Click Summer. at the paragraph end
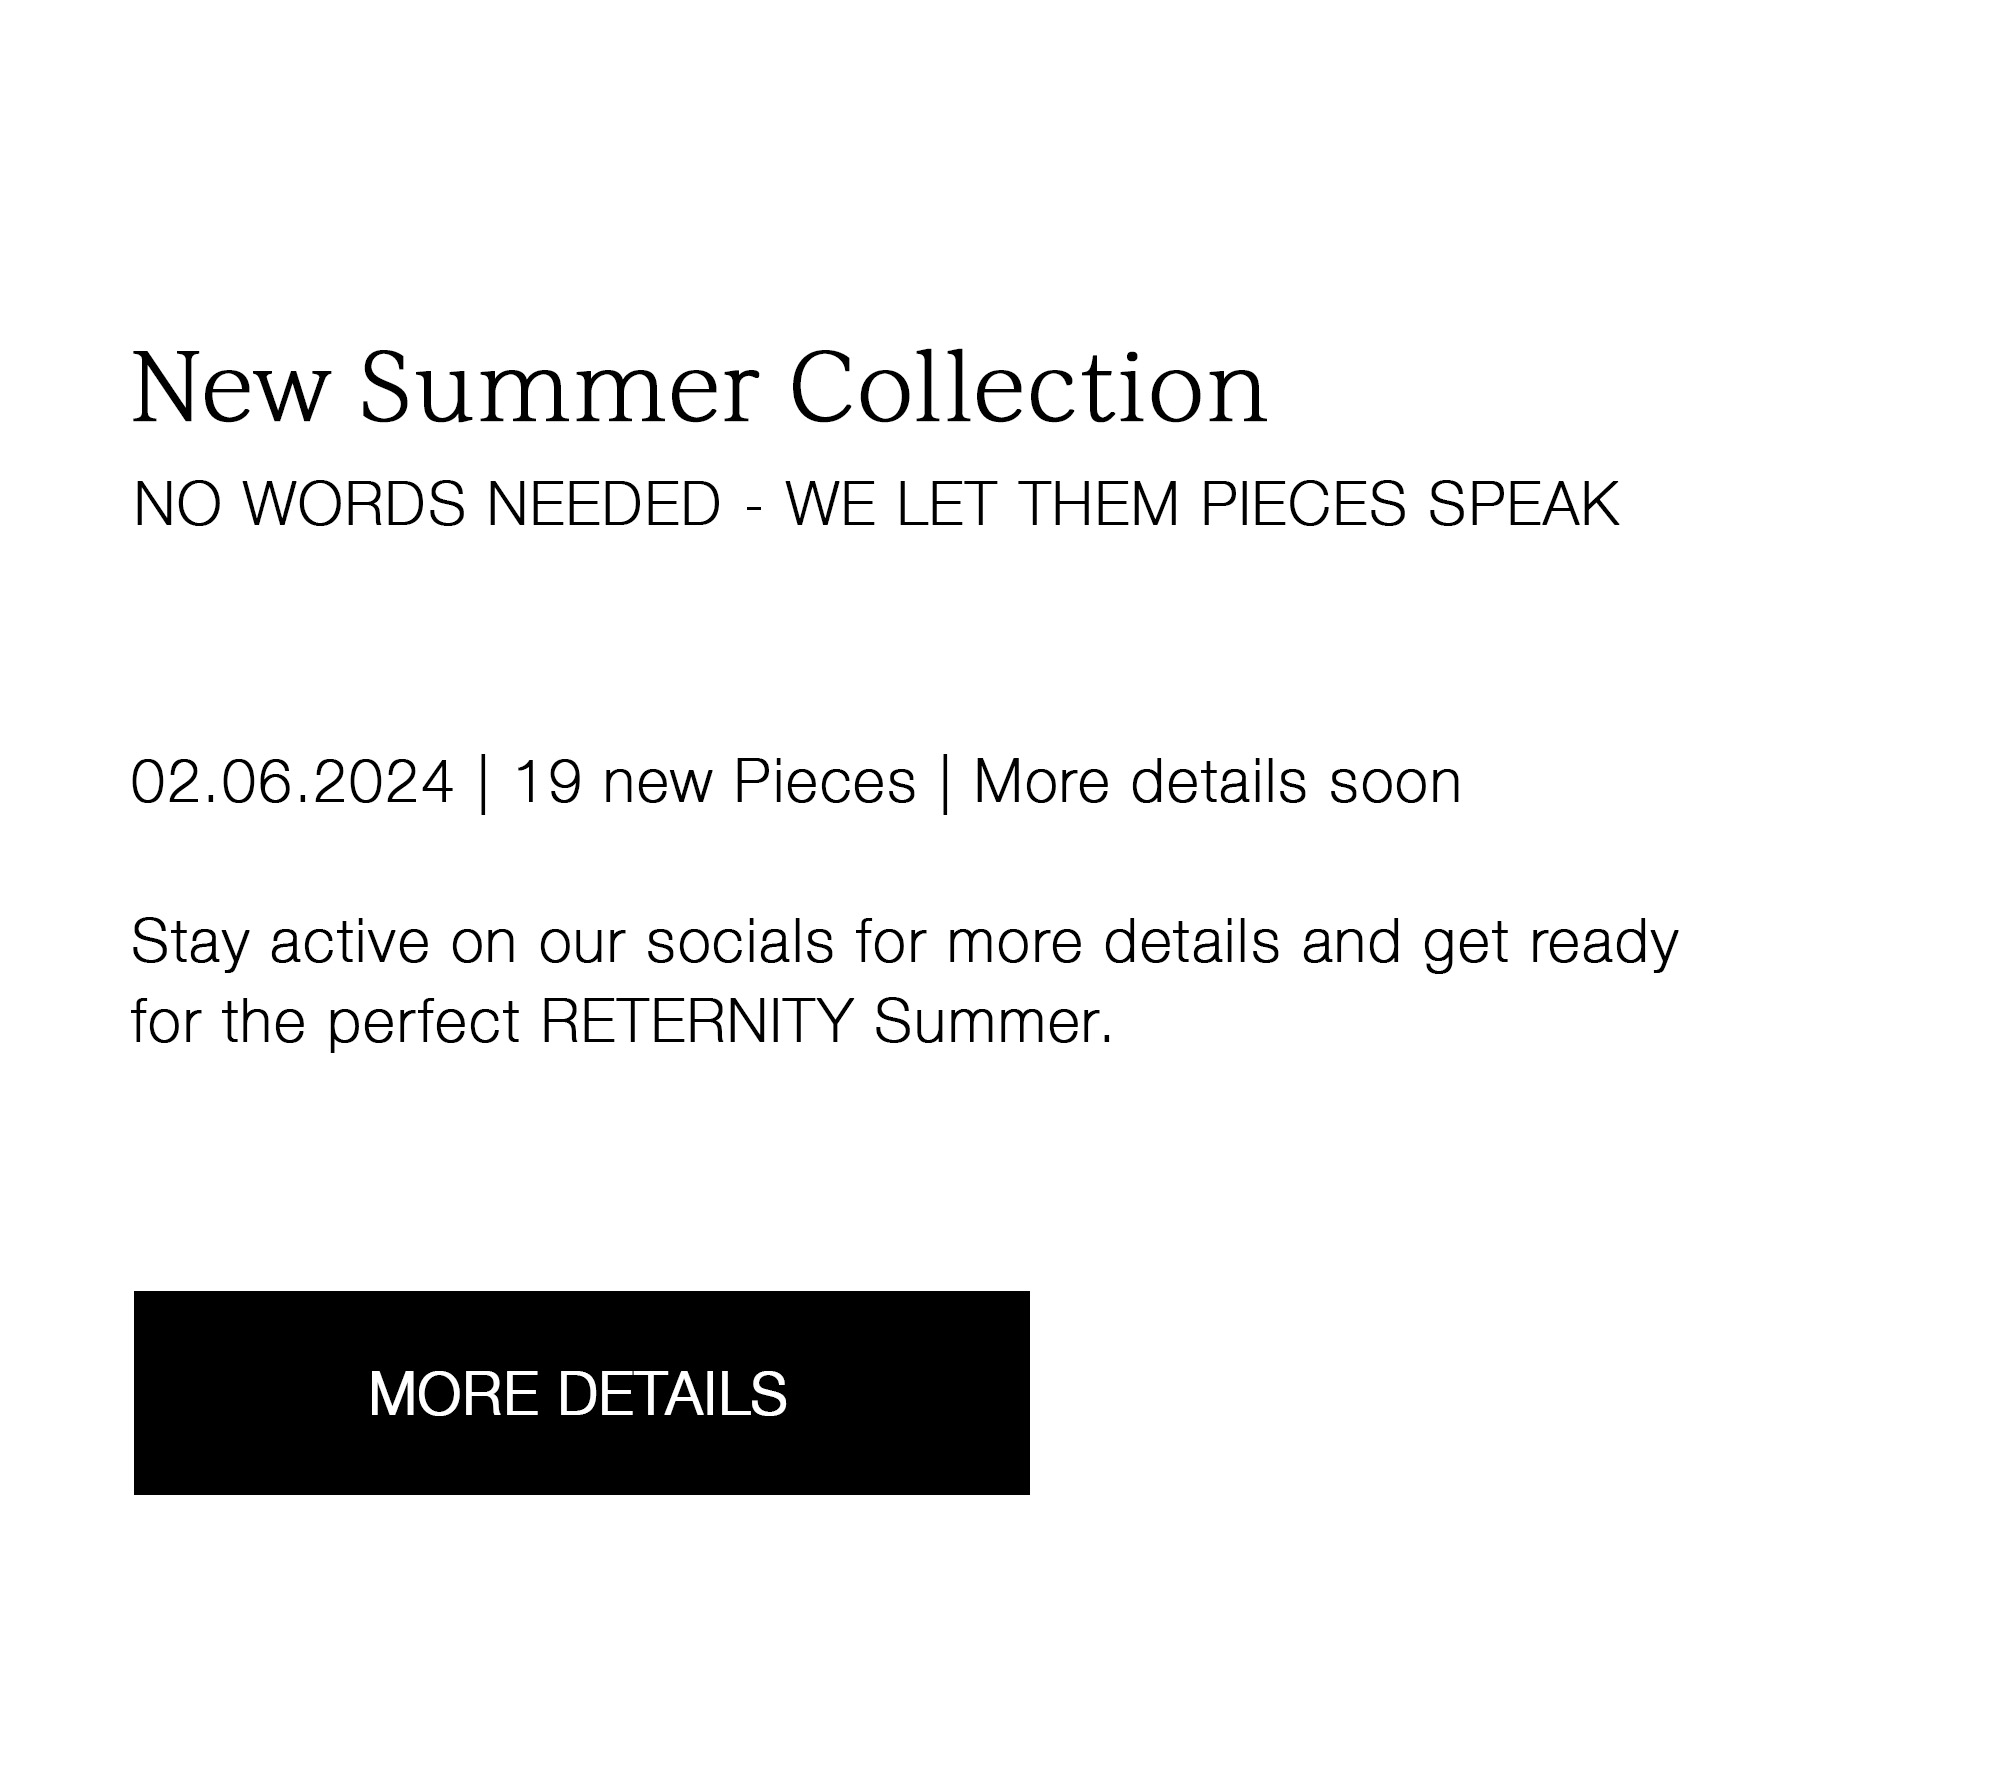 click(x=993, y=1021)
